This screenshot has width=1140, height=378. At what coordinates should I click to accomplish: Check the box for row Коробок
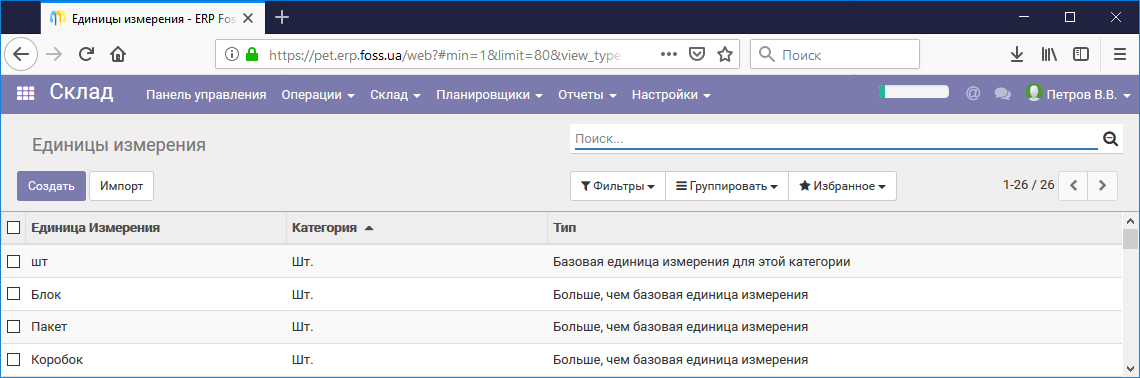pyautogui.click(x=13, y=359)
